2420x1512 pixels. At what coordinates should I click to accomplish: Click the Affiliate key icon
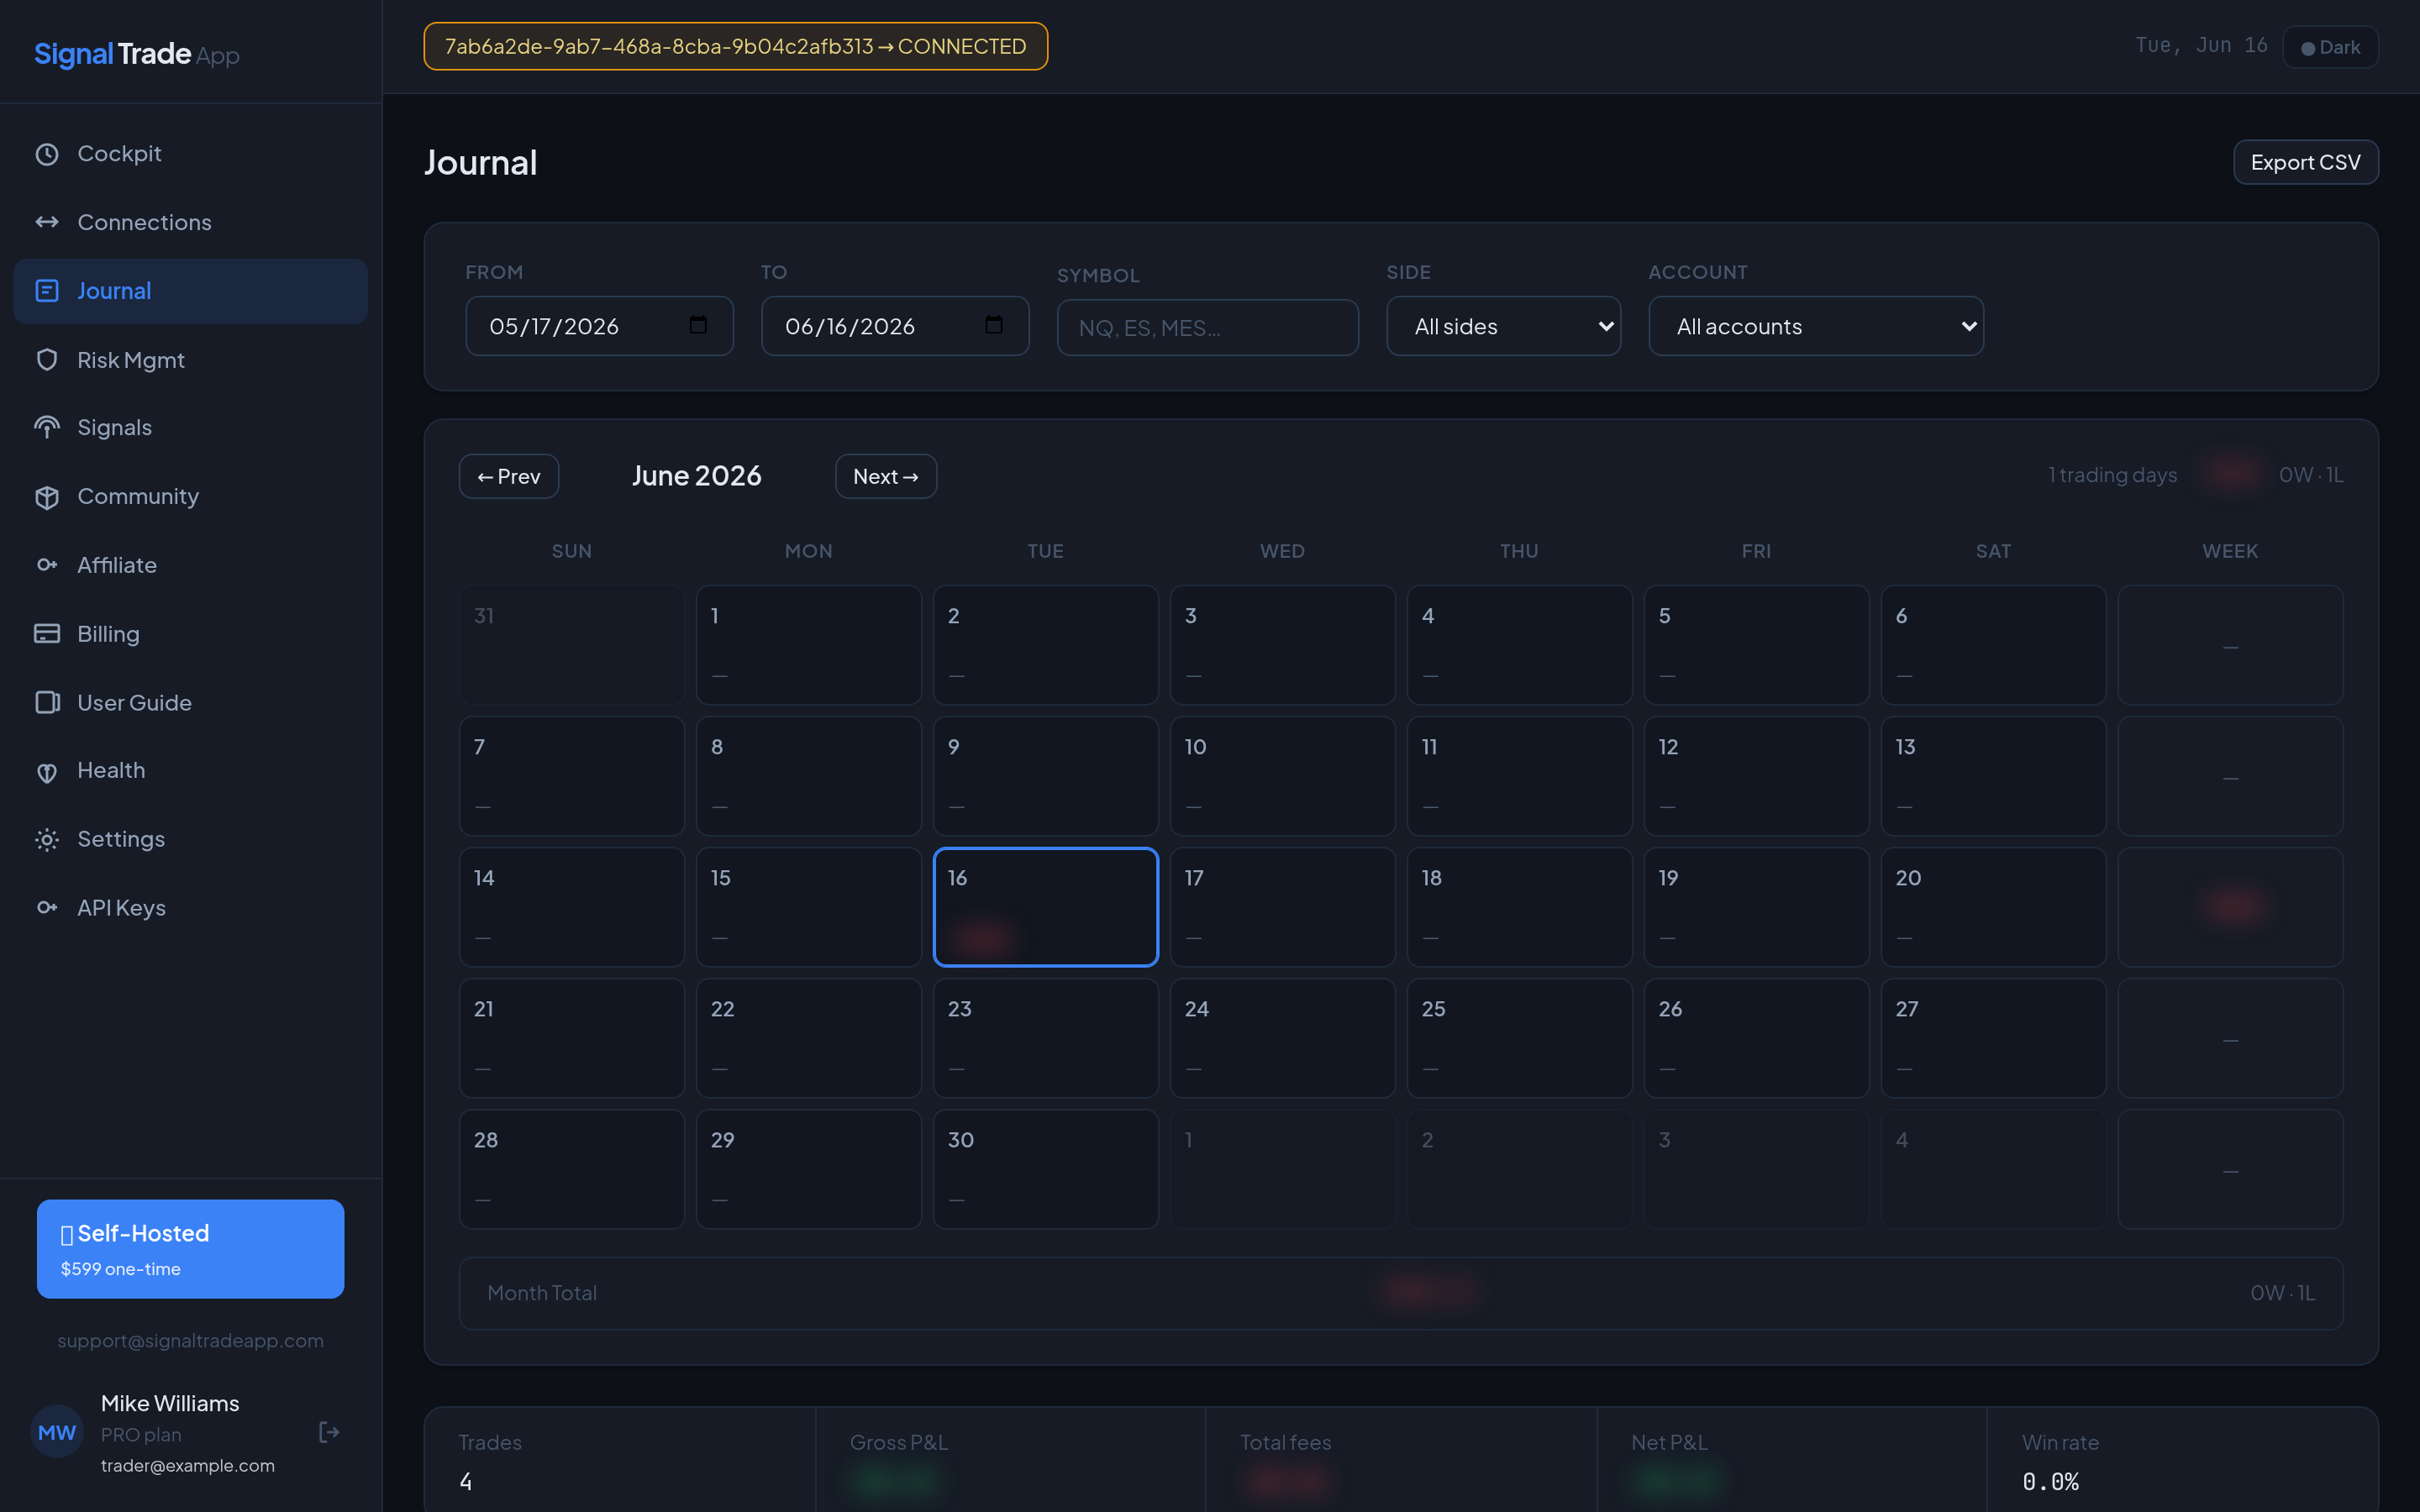[x=47, y=565]
